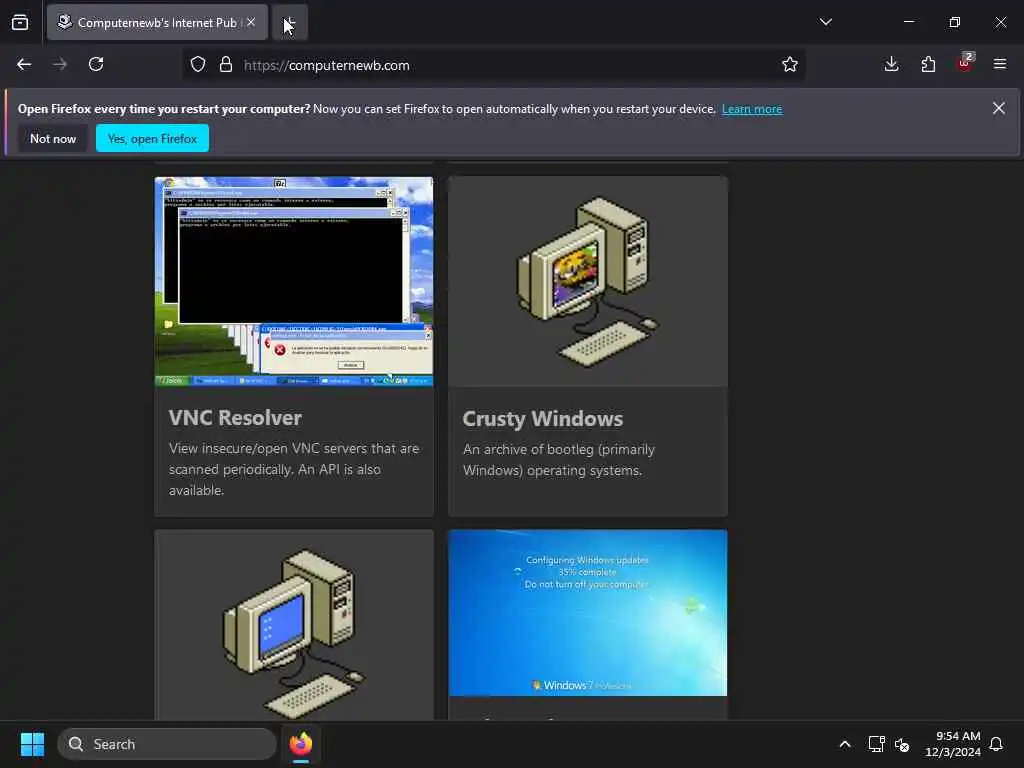This screenshot has width=1024, height=768.
Task: Open the notifications bell icon
Action: coord(996,744)
